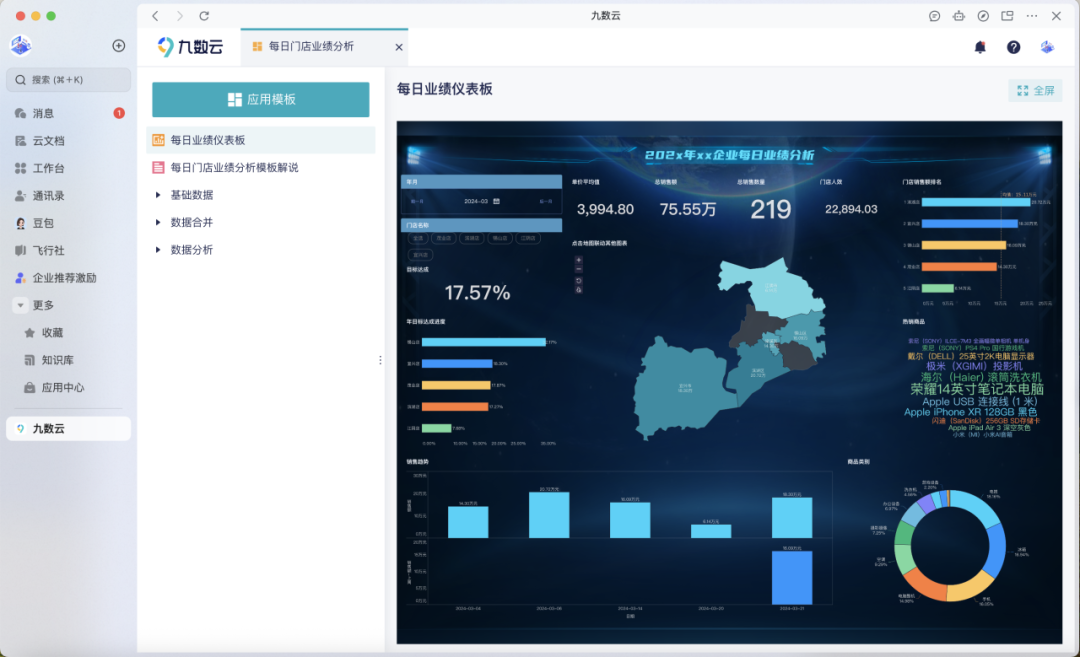Toggle the 全选 store filter chip
The height and width of the screenshot is (657, 1080).
[x=417, y=238]
